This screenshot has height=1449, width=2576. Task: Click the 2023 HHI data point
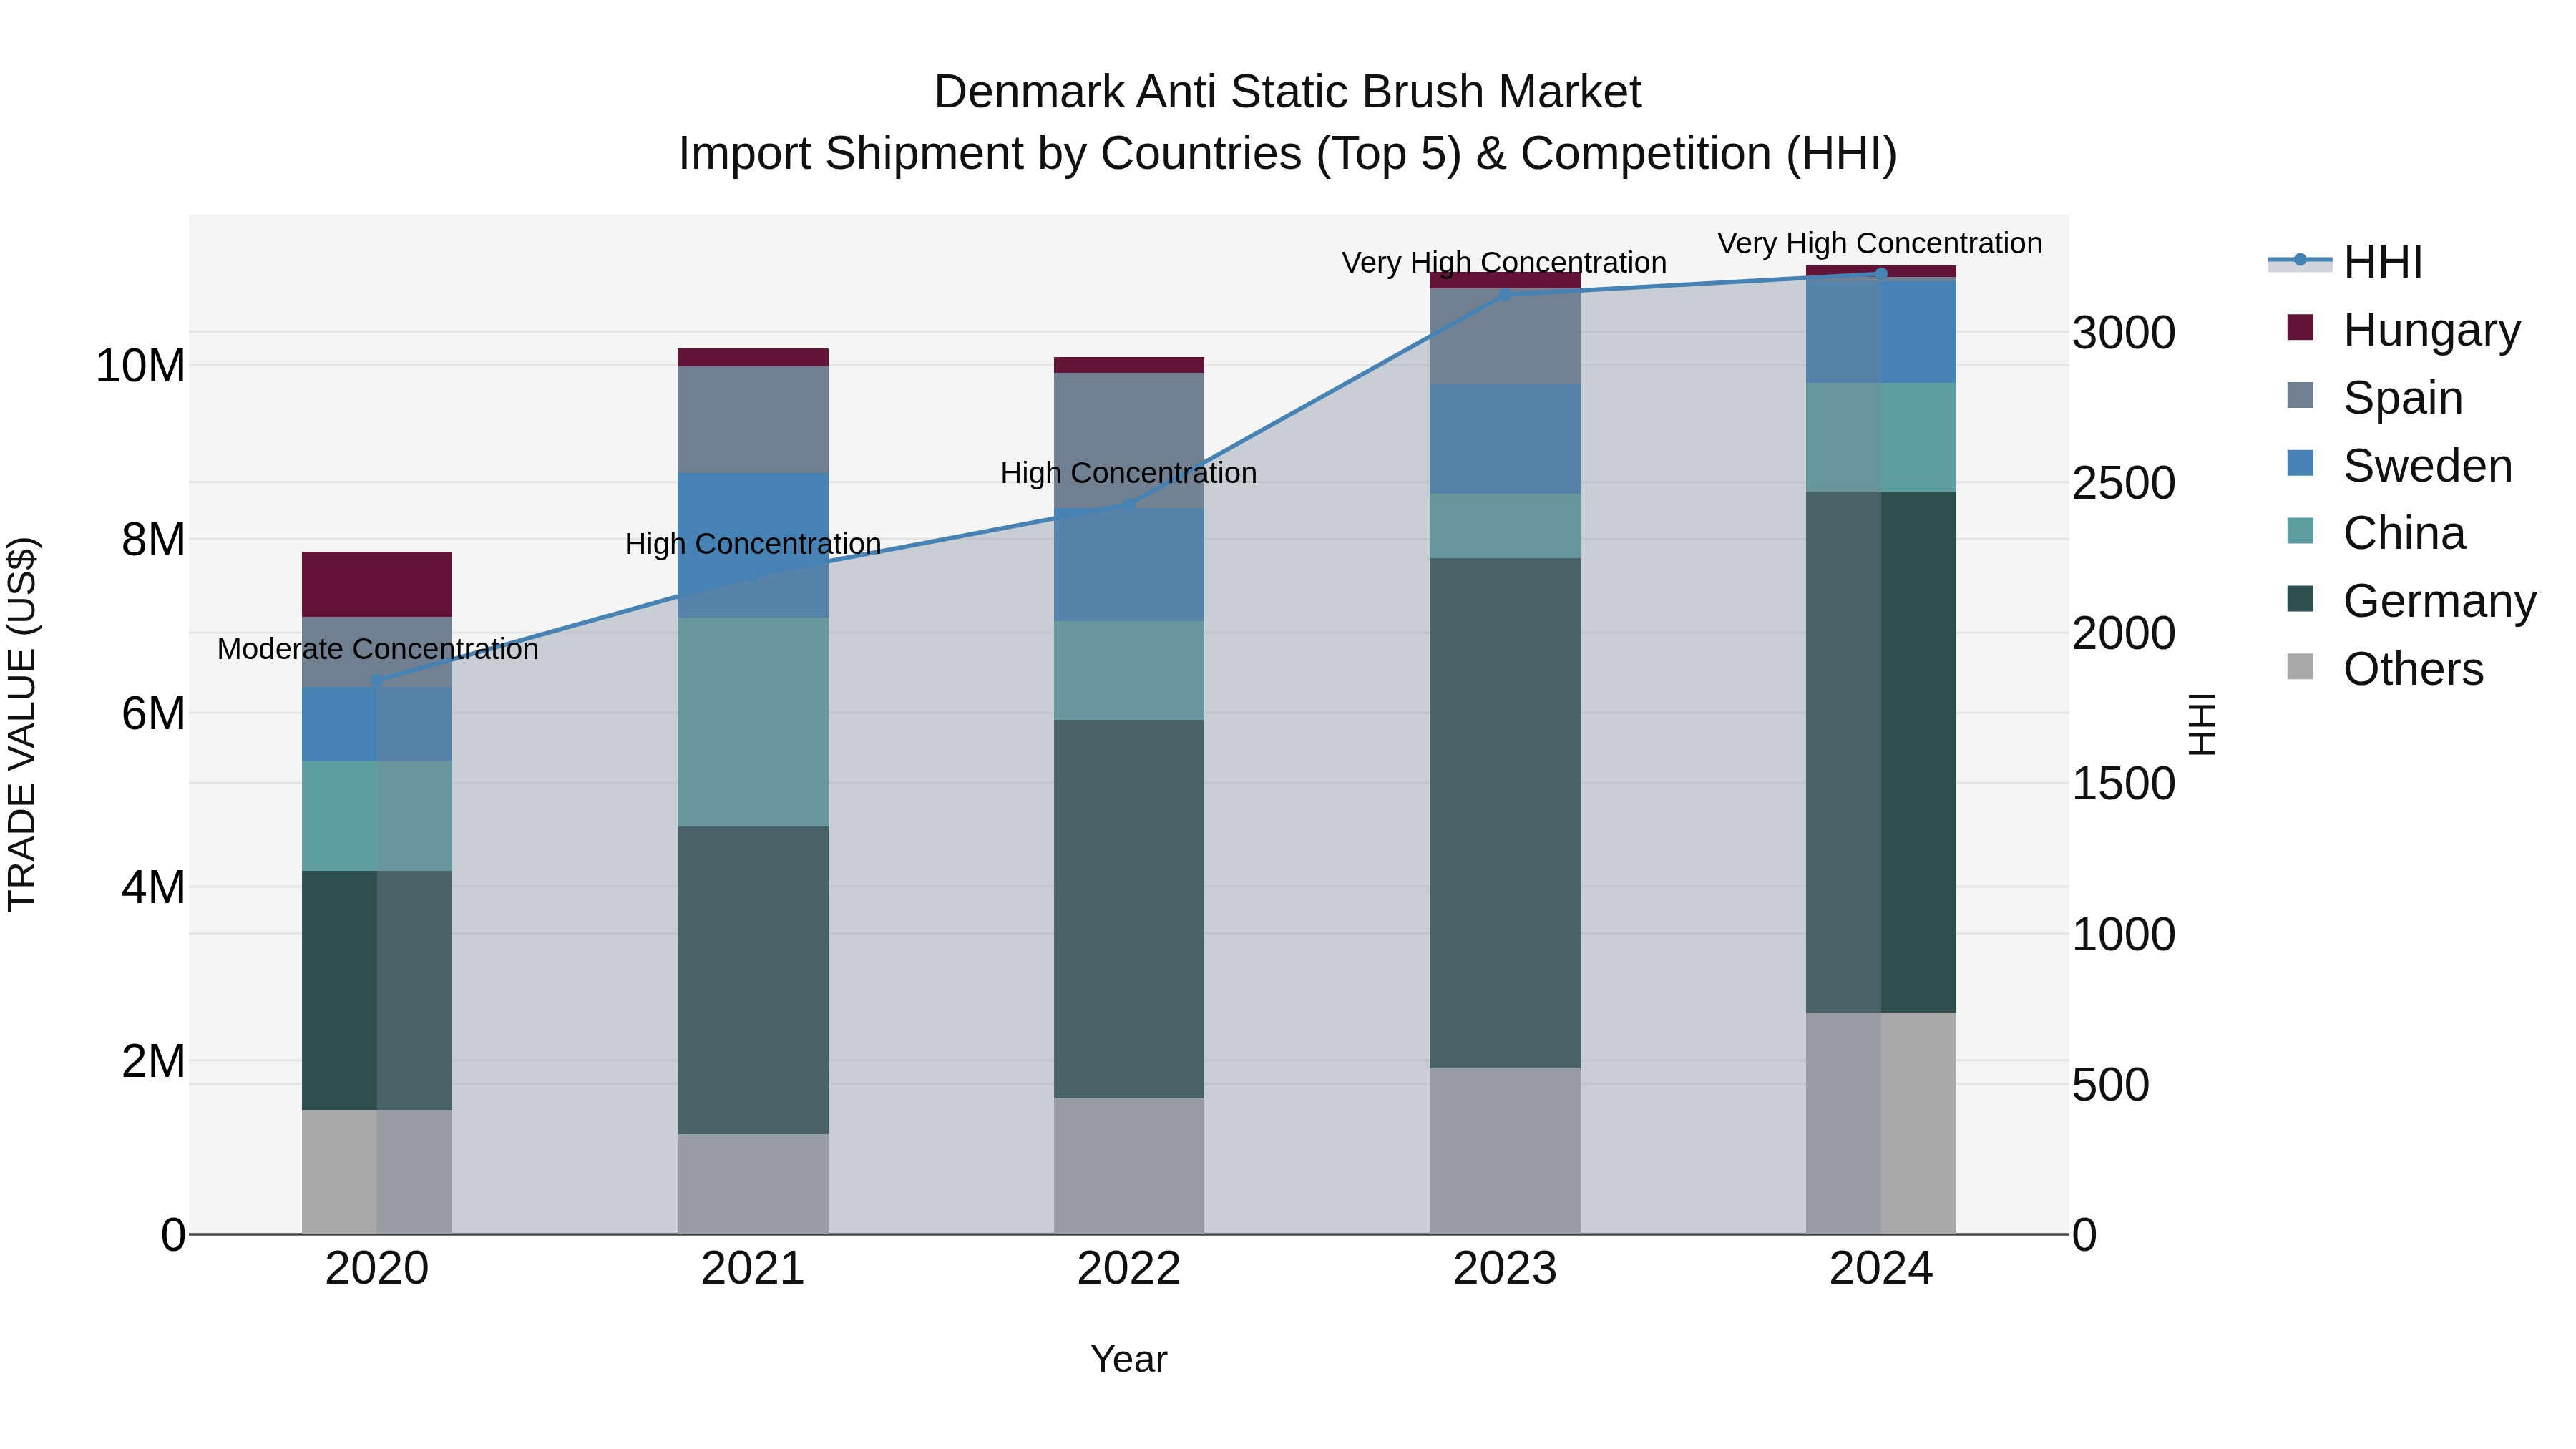click(x=1505, y=295)
